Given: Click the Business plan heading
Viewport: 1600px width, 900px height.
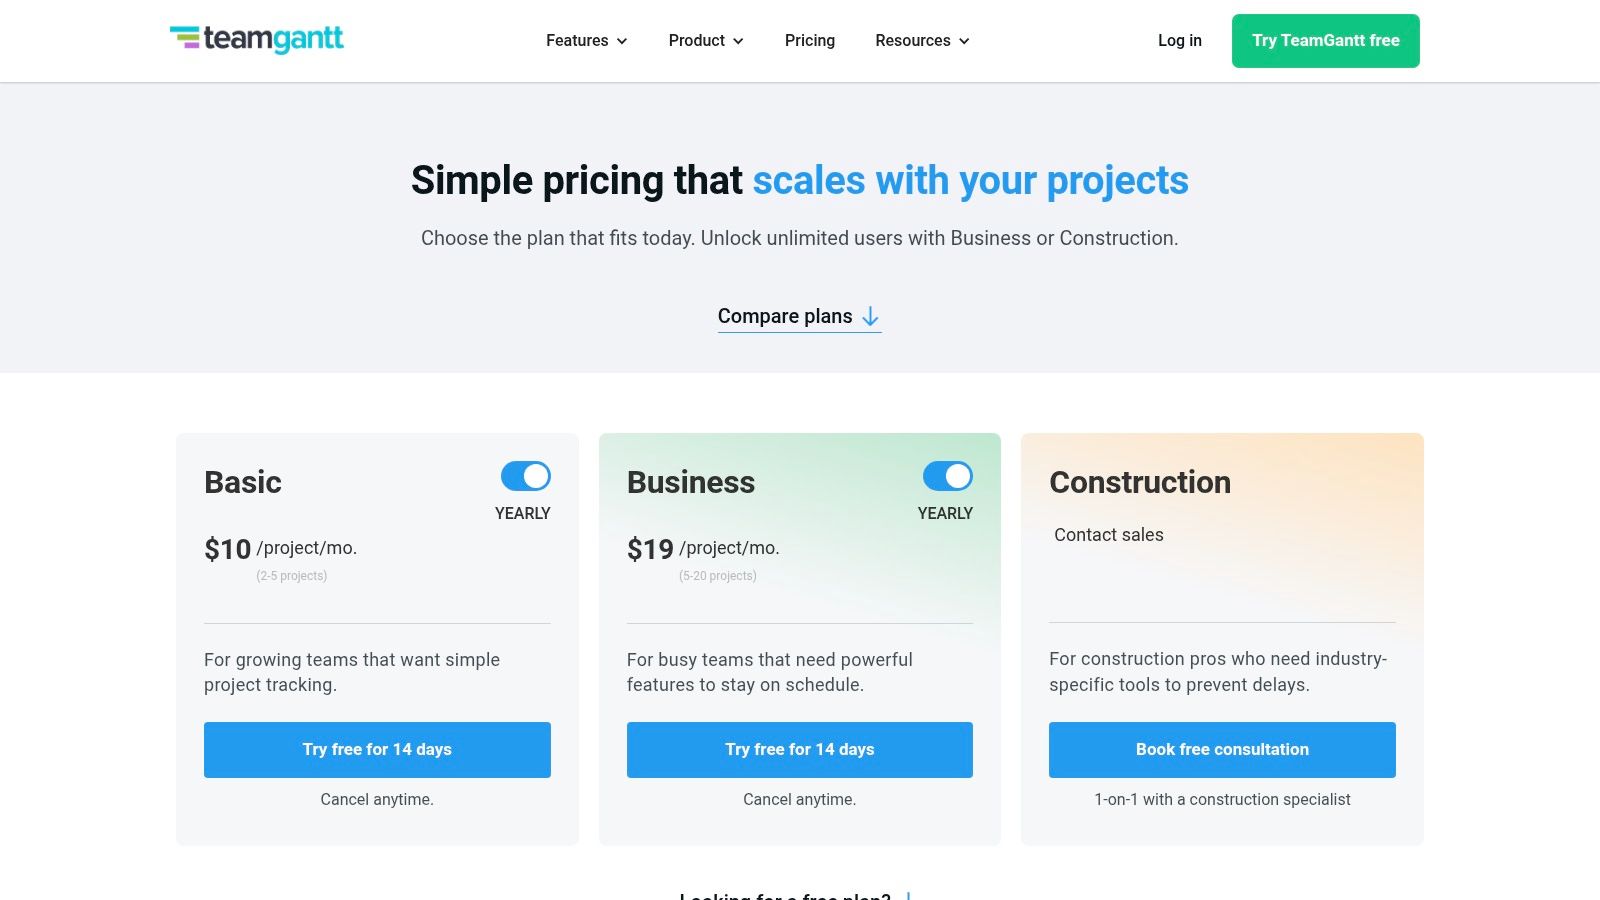Looking at the screenshot, I should 691,483.
